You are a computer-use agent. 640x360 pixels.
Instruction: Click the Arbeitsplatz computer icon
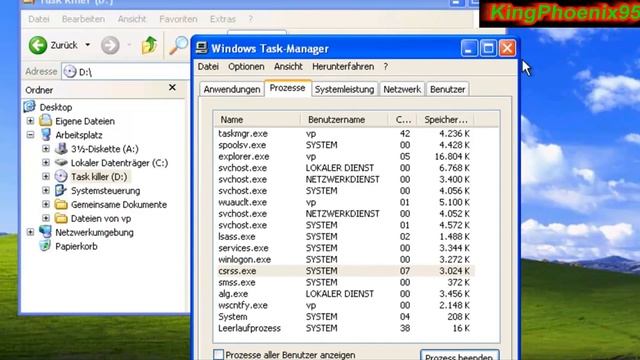46,135
